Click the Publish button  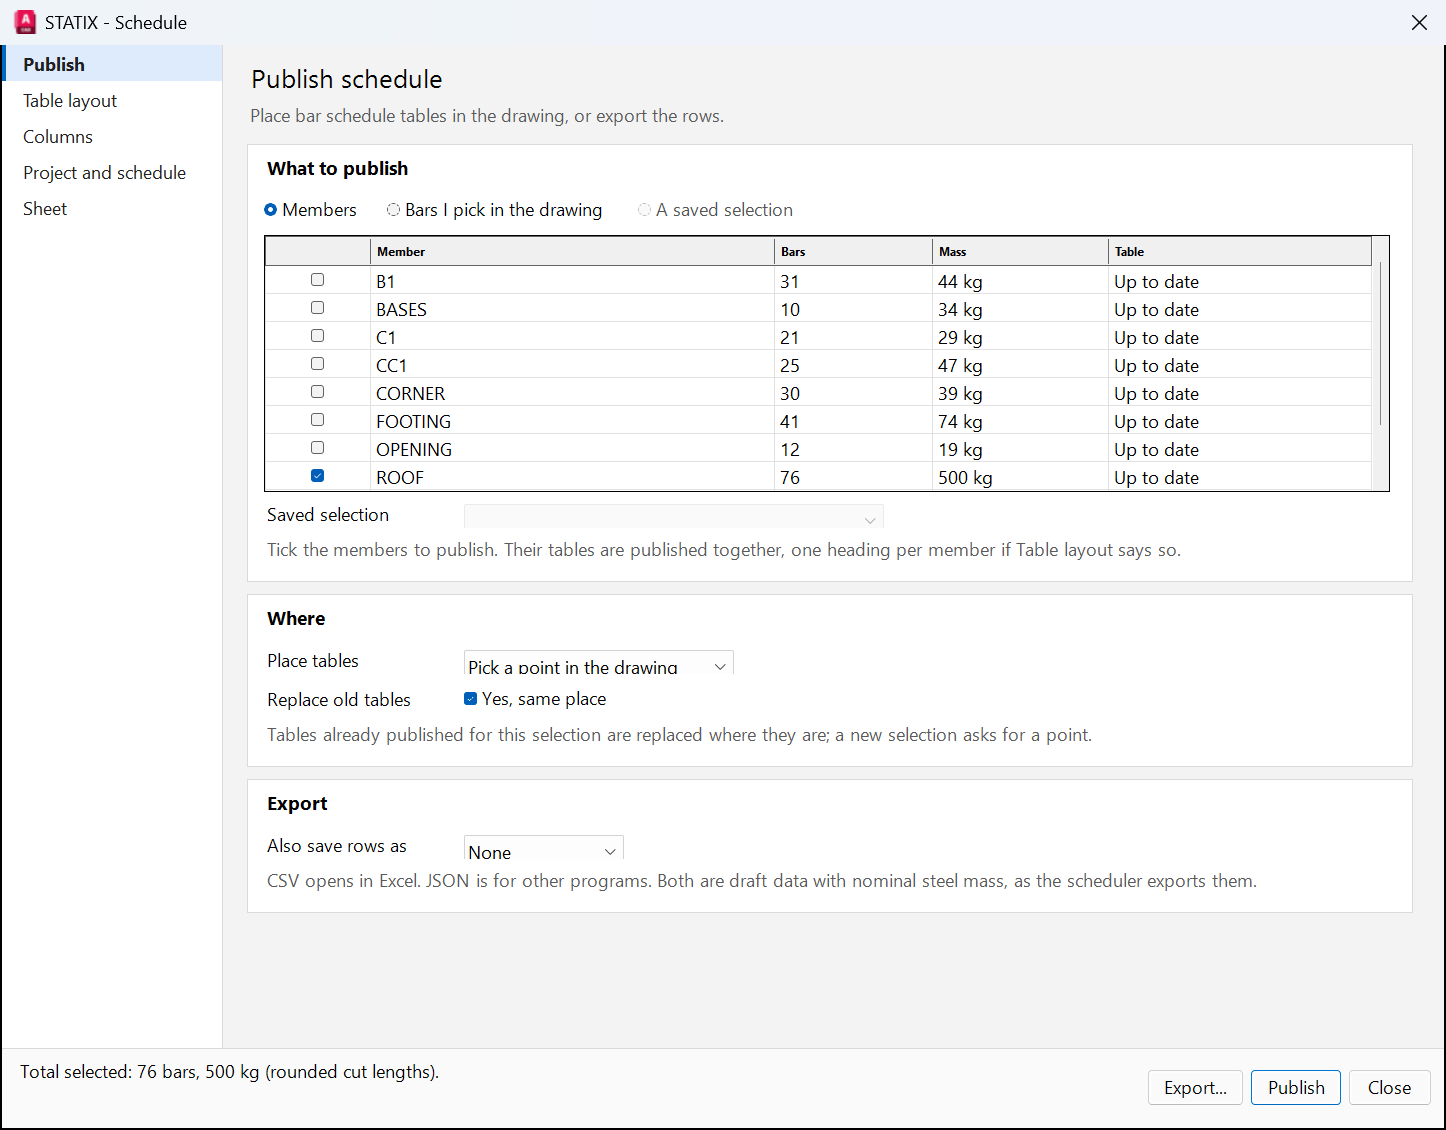point(1296,1088)
